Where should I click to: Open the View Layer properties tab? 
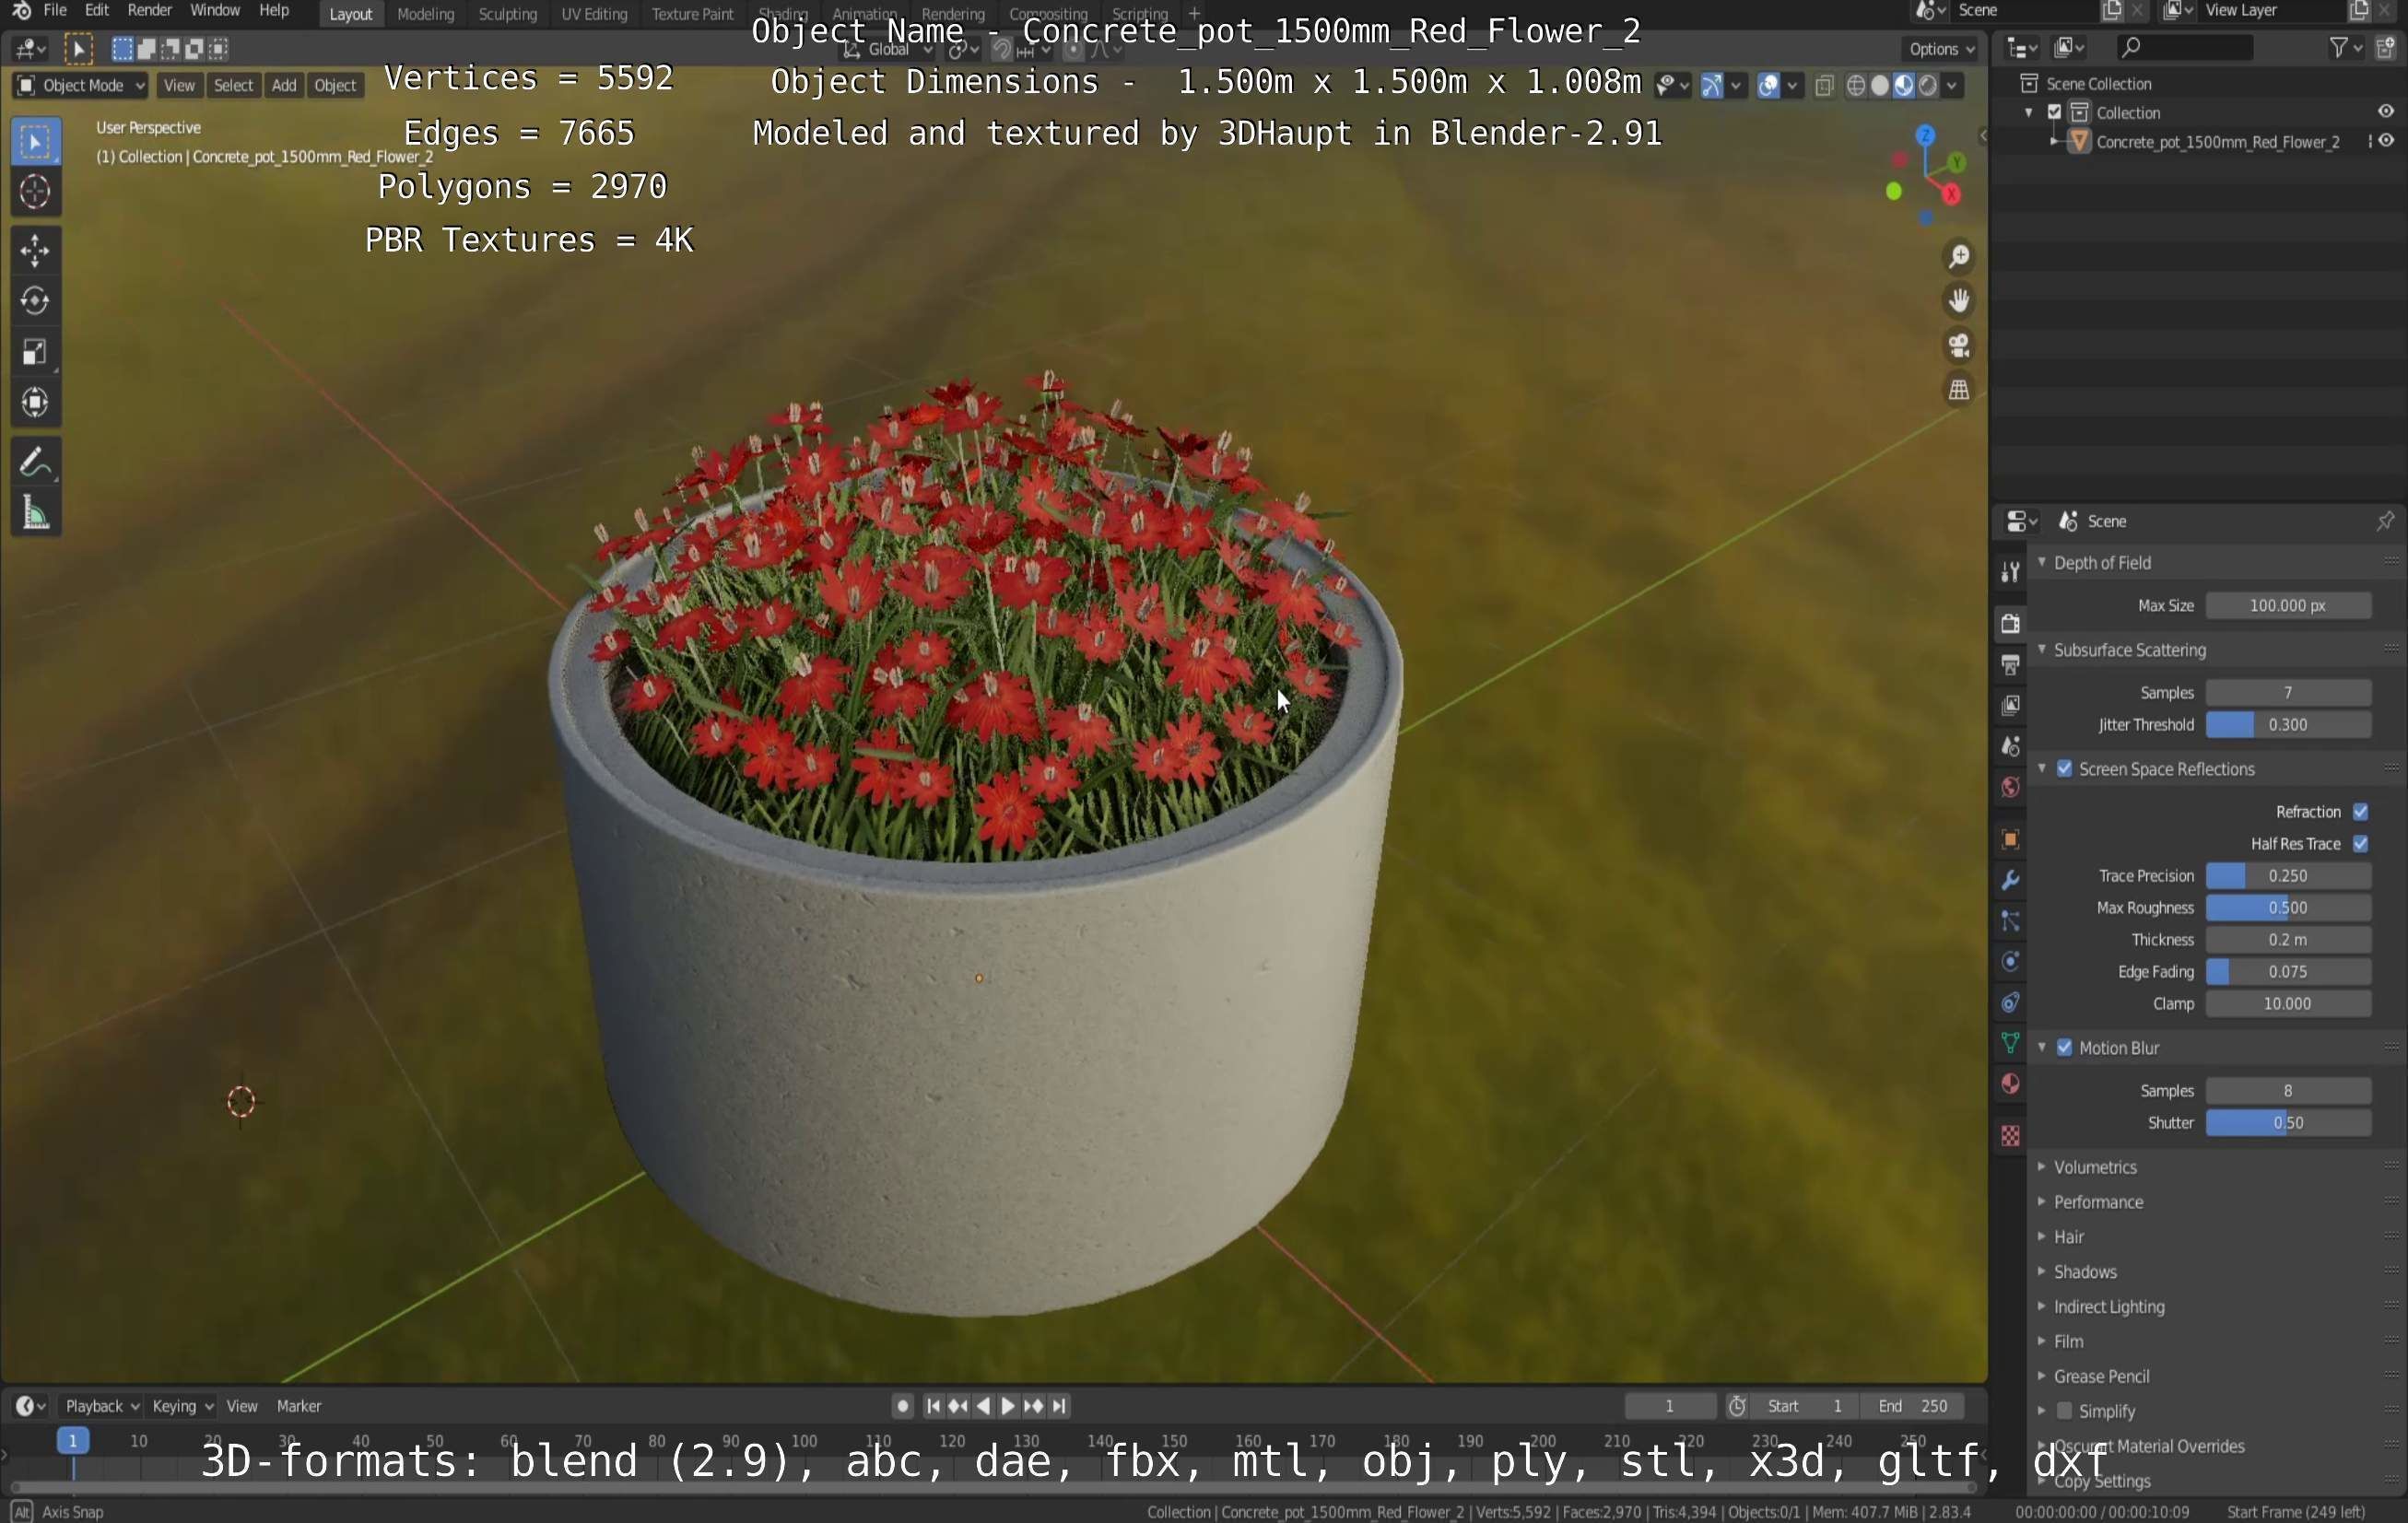[2010, 705]
